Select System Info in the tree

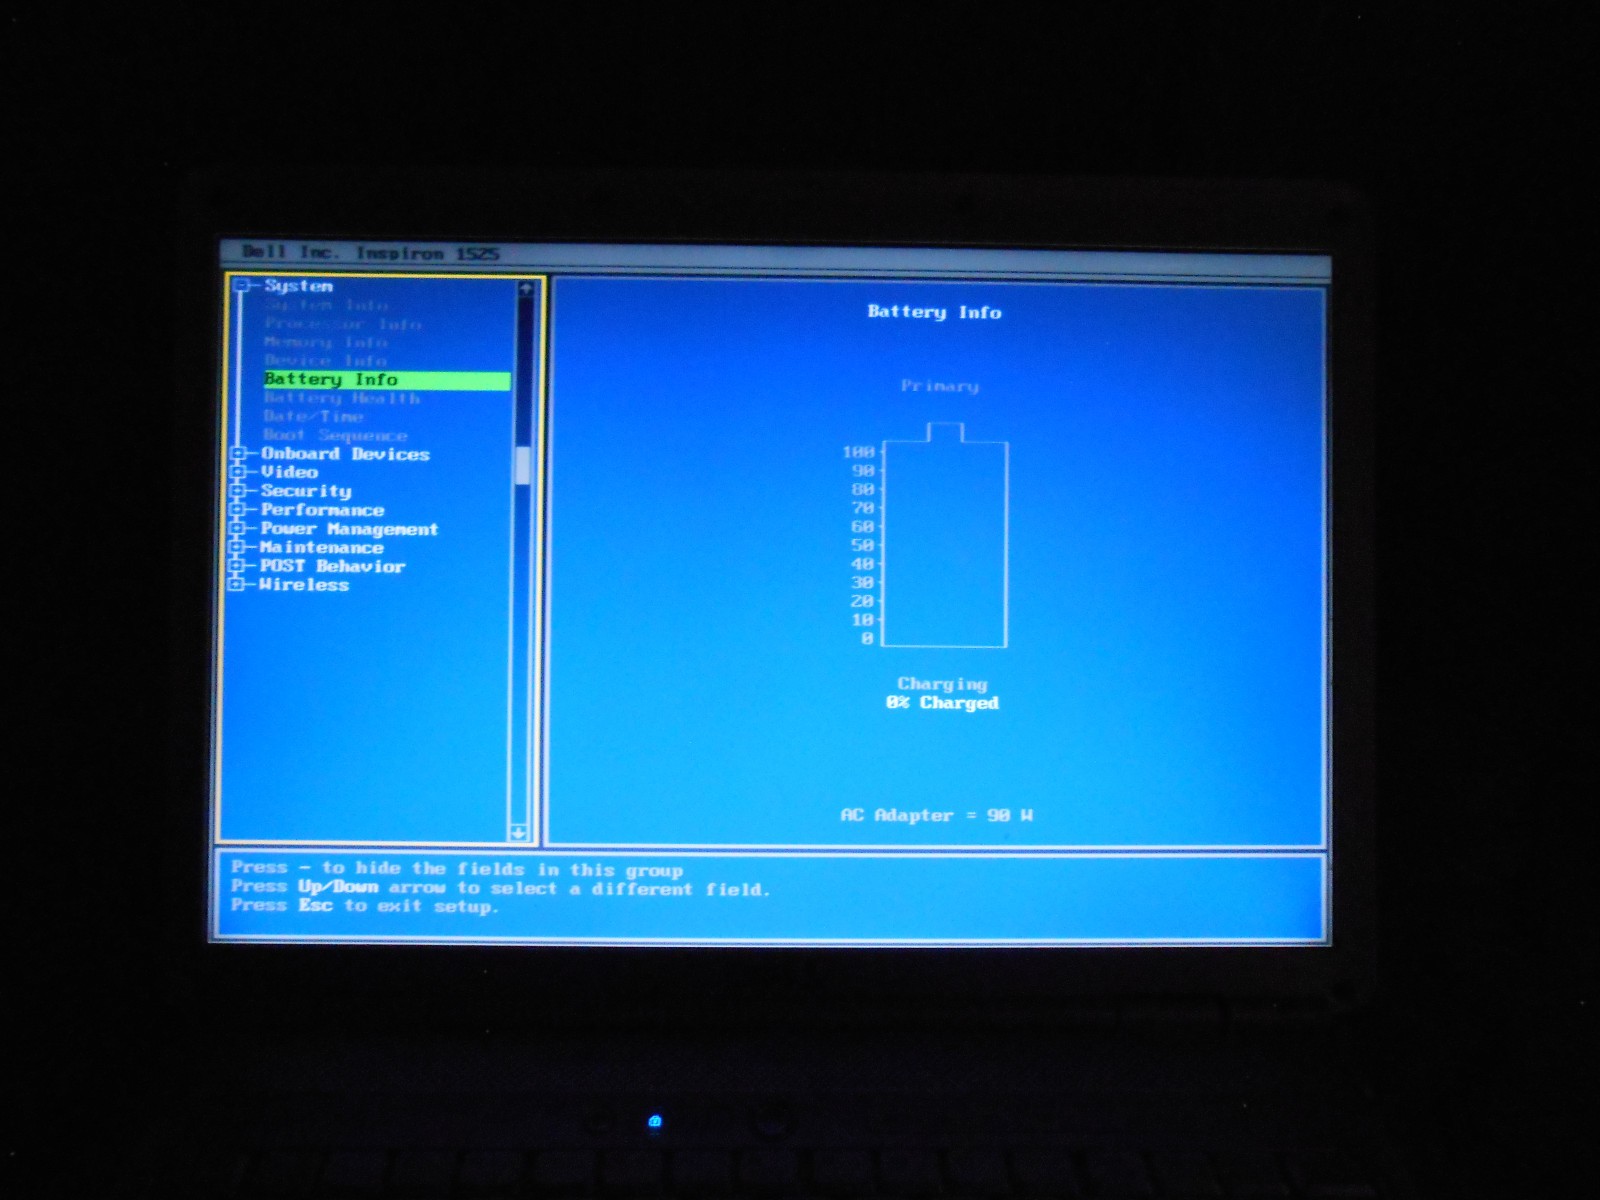click(x=326, y=305)
